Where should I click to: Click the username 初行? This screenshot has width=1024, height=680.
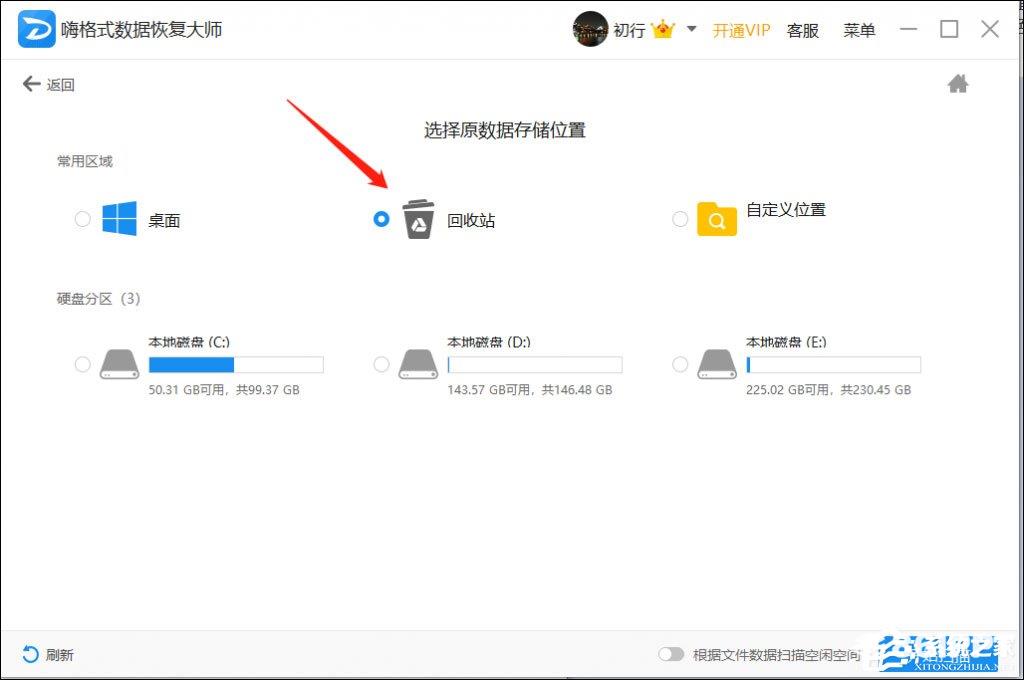click(x=629, y=30)
